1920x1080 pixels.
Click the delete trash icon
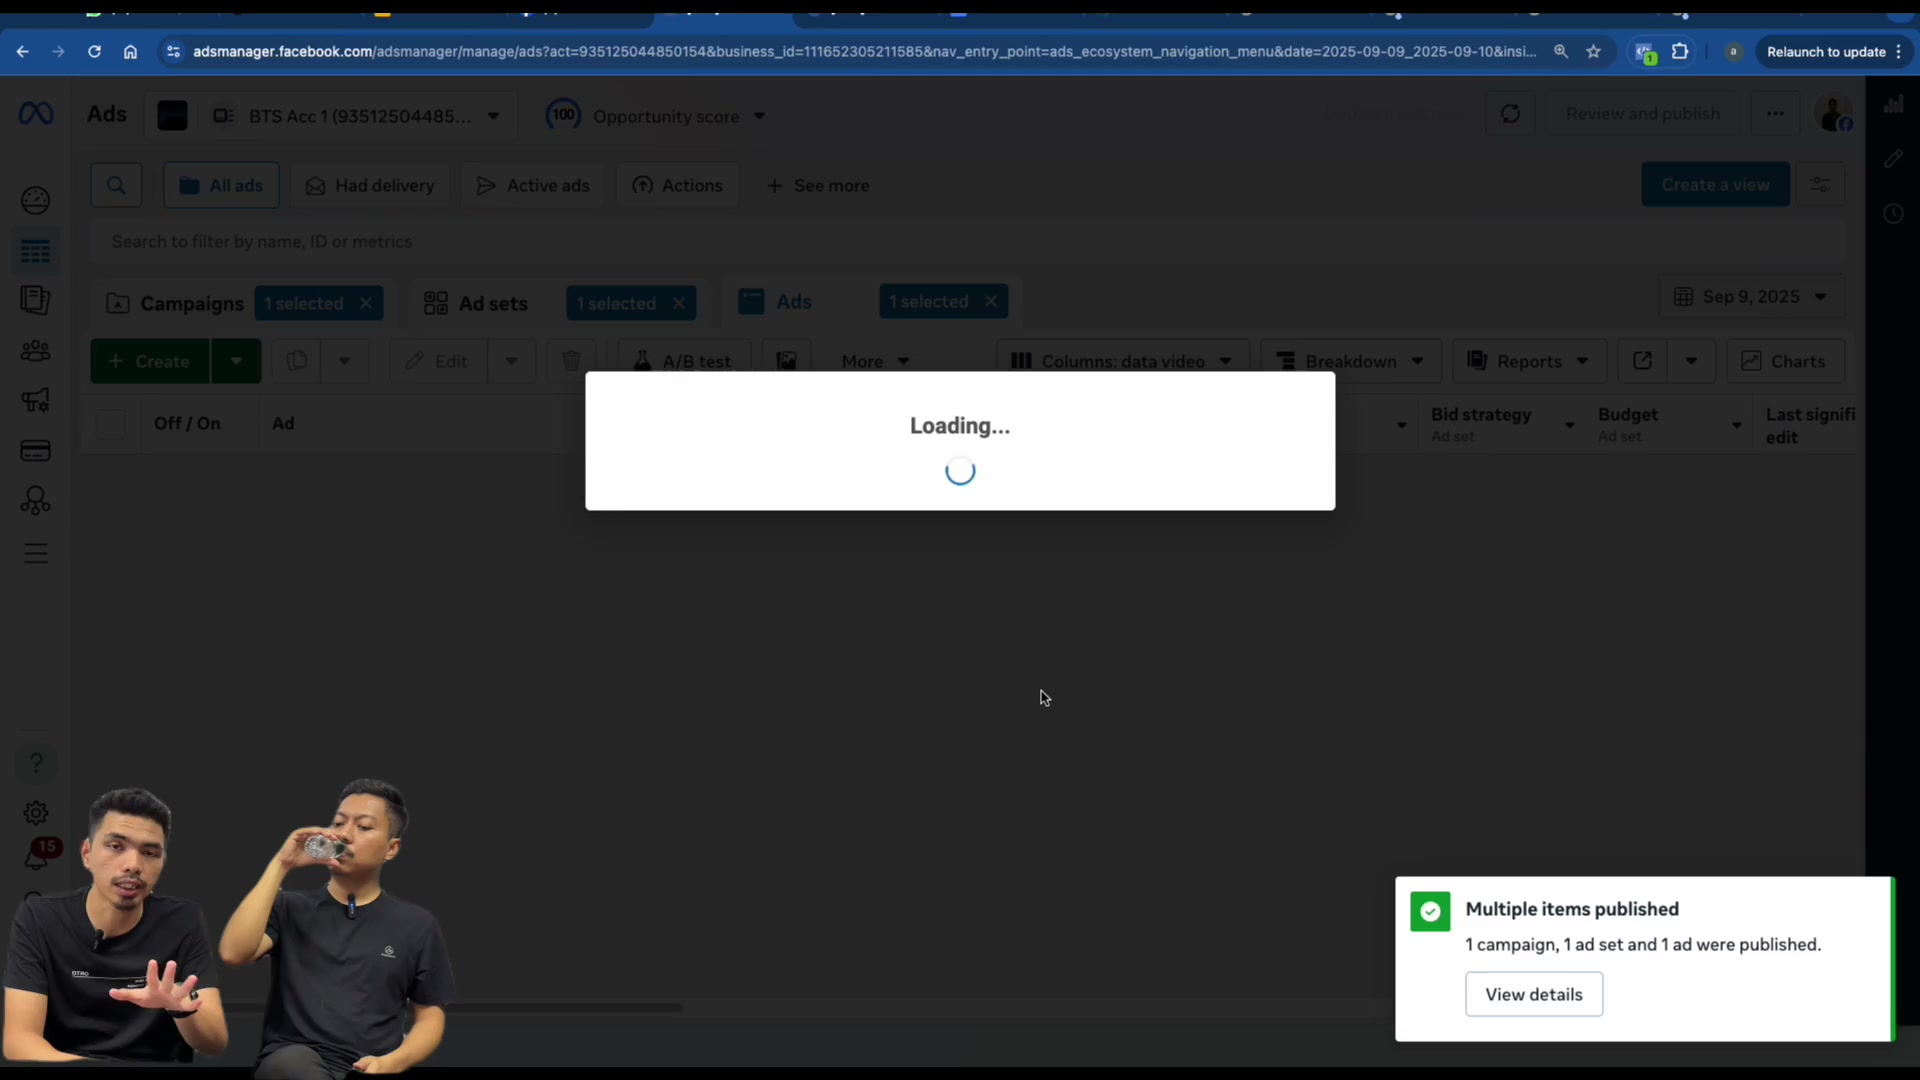click(571, 361)
